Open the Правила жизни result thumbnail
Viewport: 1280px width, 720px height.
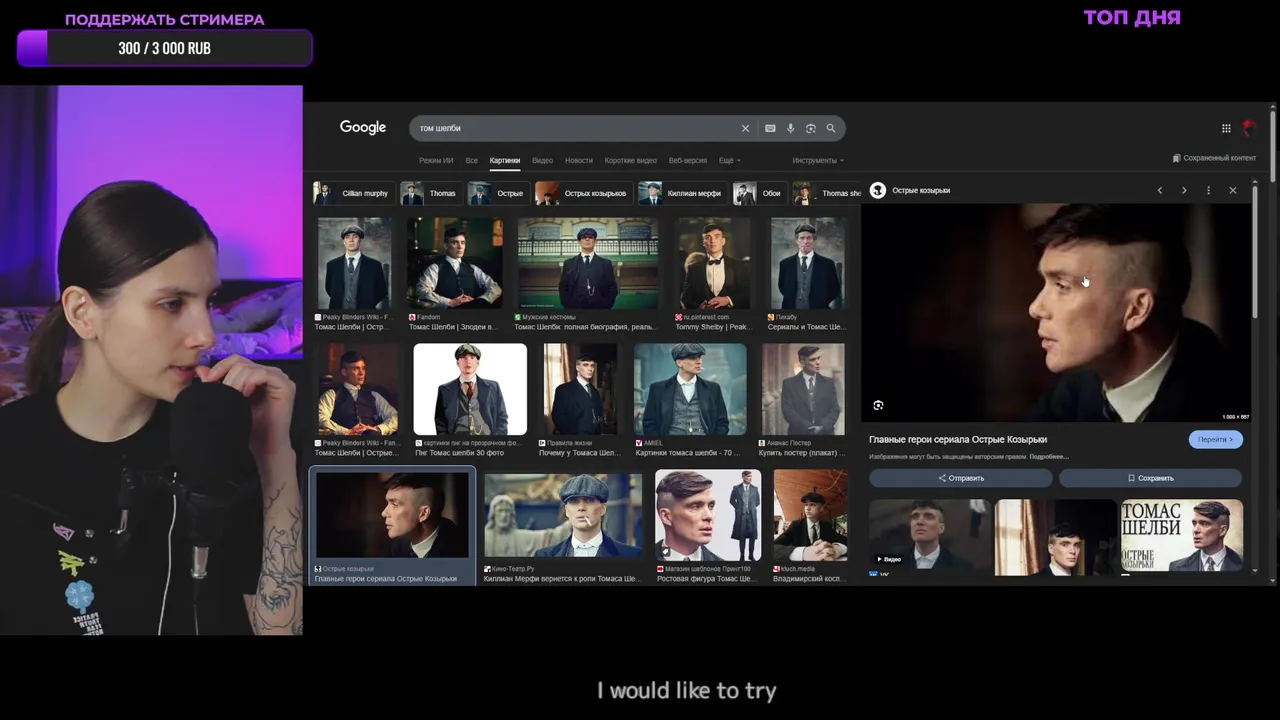(x=580, y=389)
